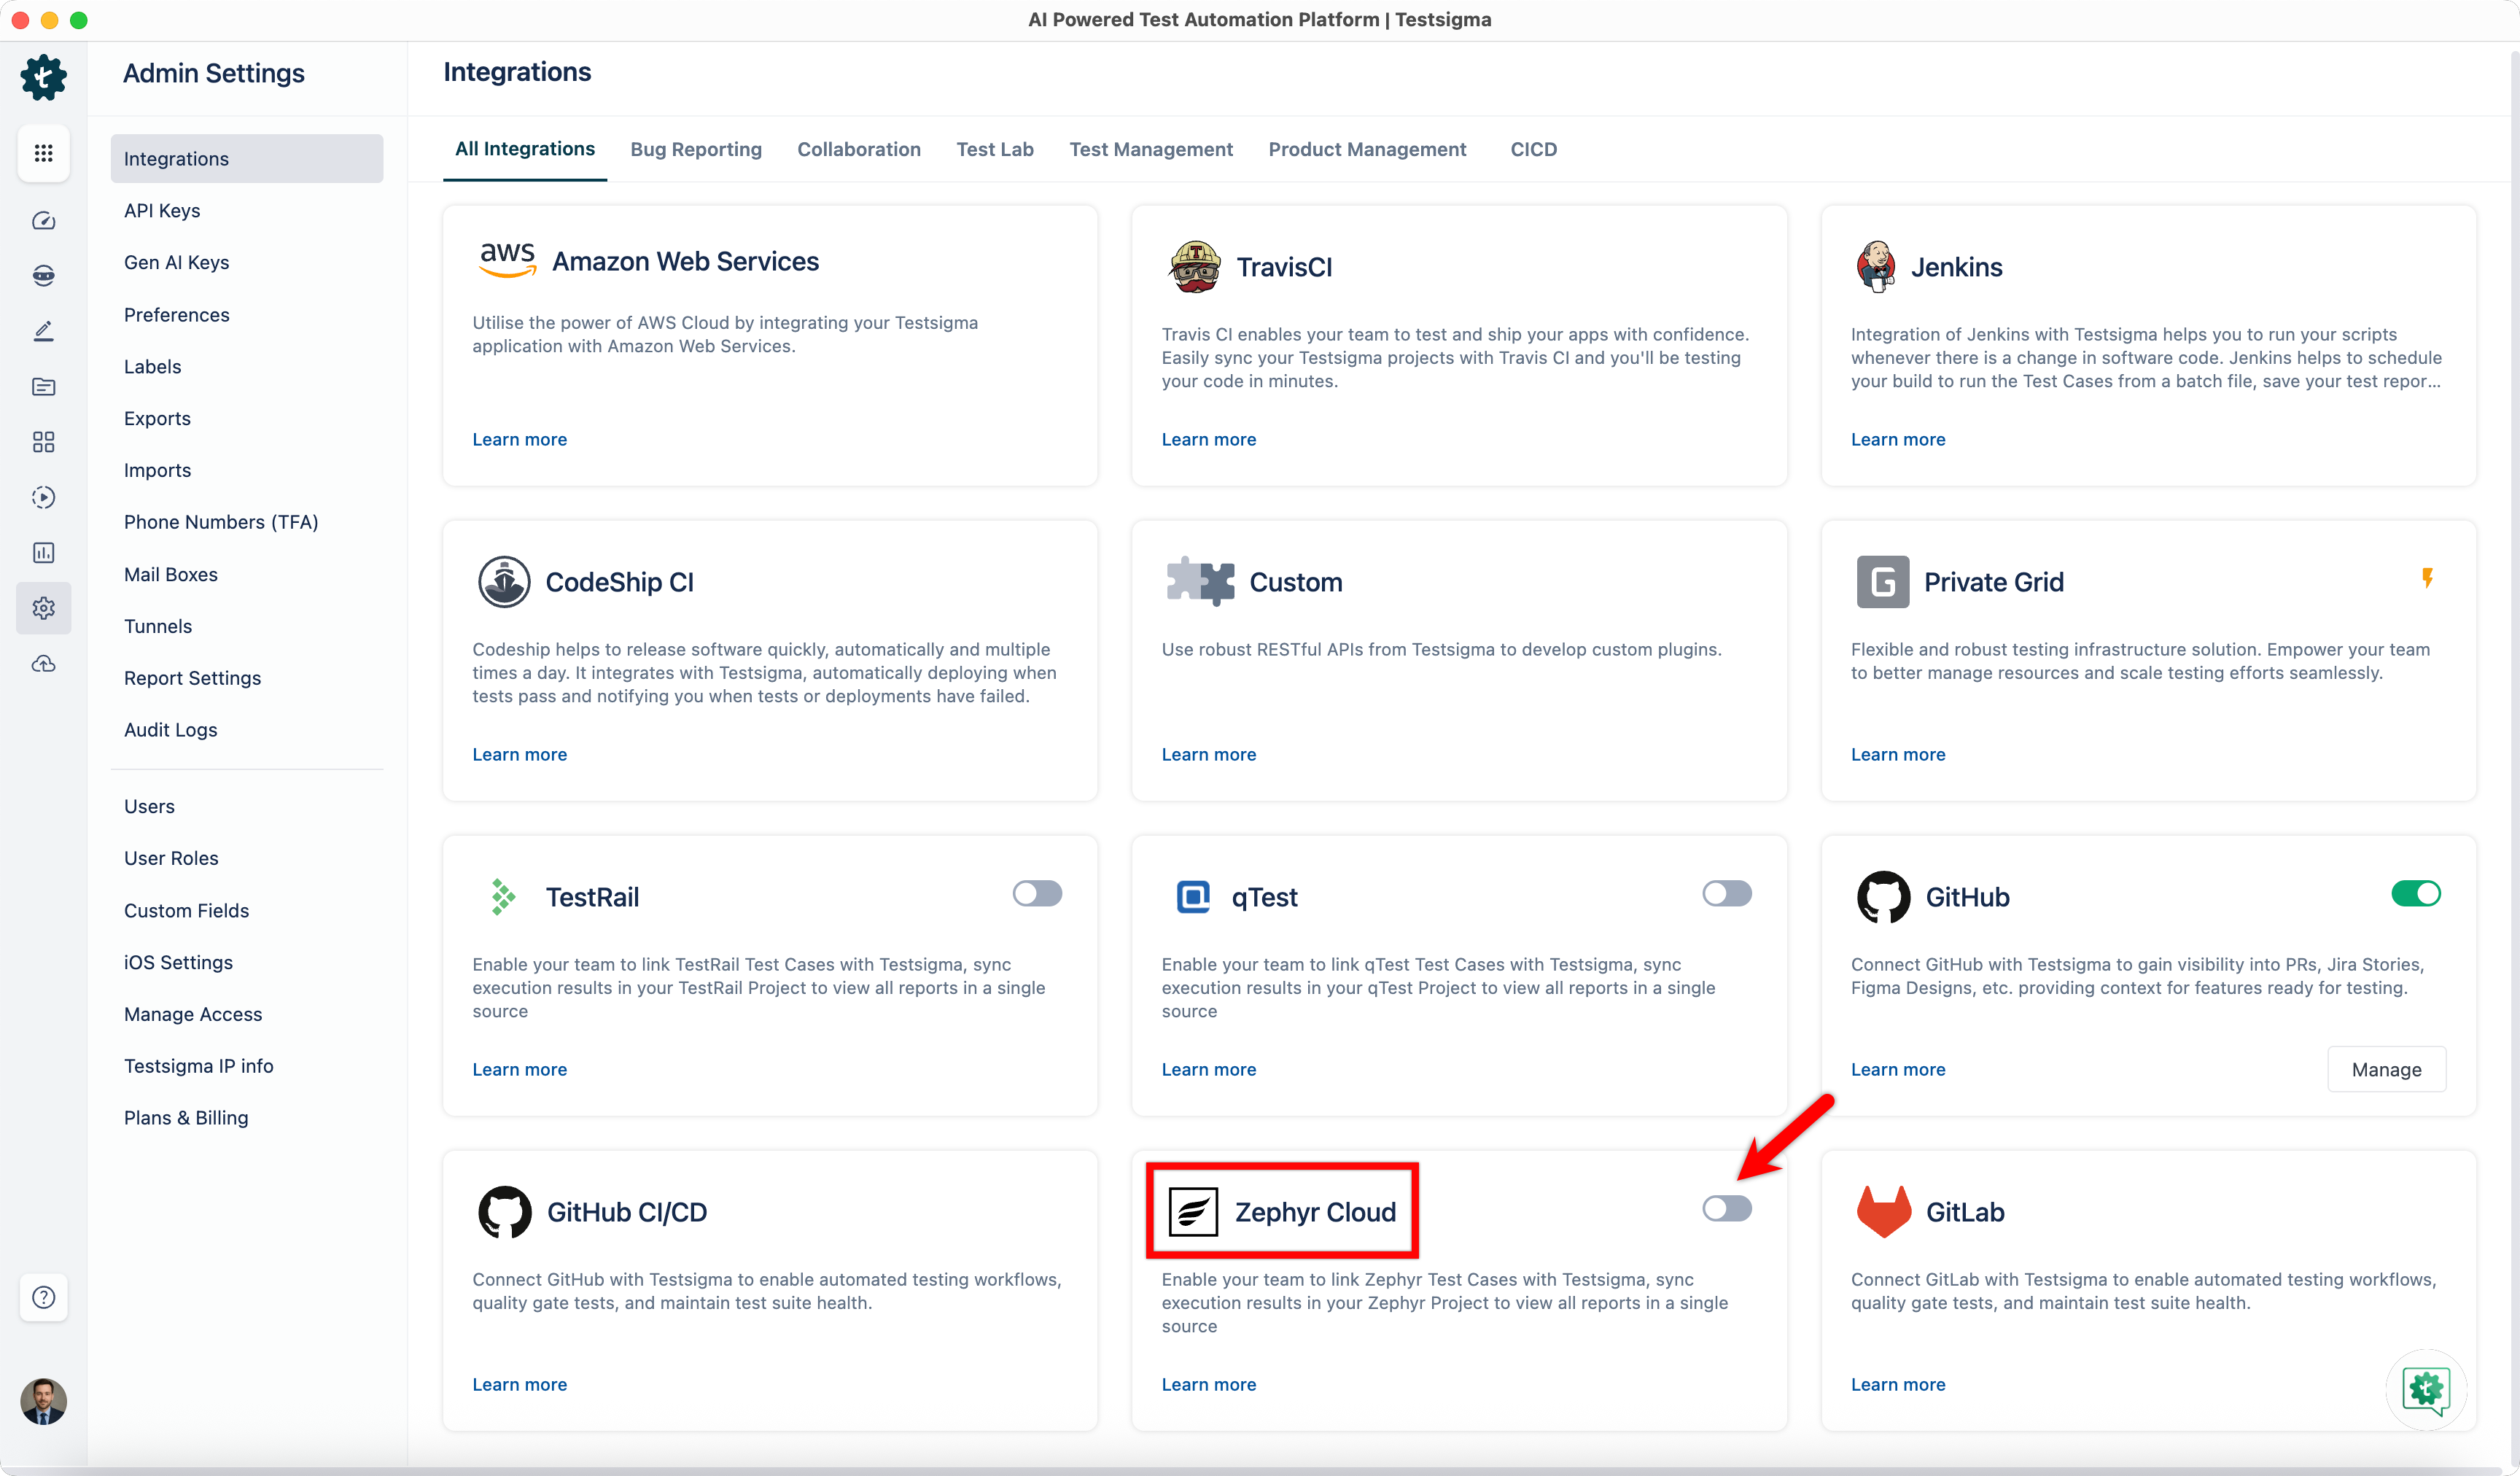
Task: Open the CICD tab
Action: tap(1532, 149)
